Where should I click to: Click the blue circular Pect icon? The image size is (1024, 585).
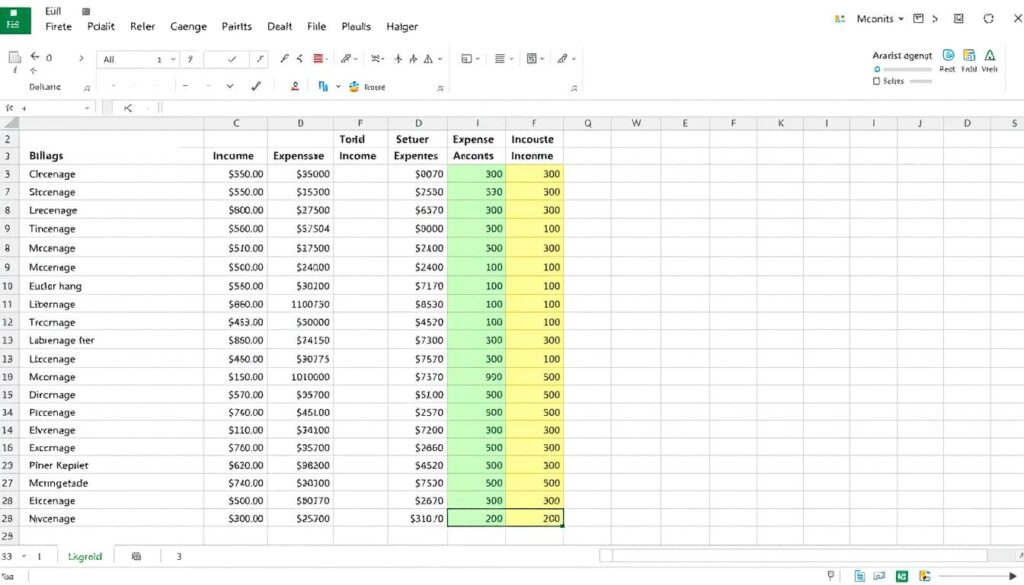coord(948,55)
